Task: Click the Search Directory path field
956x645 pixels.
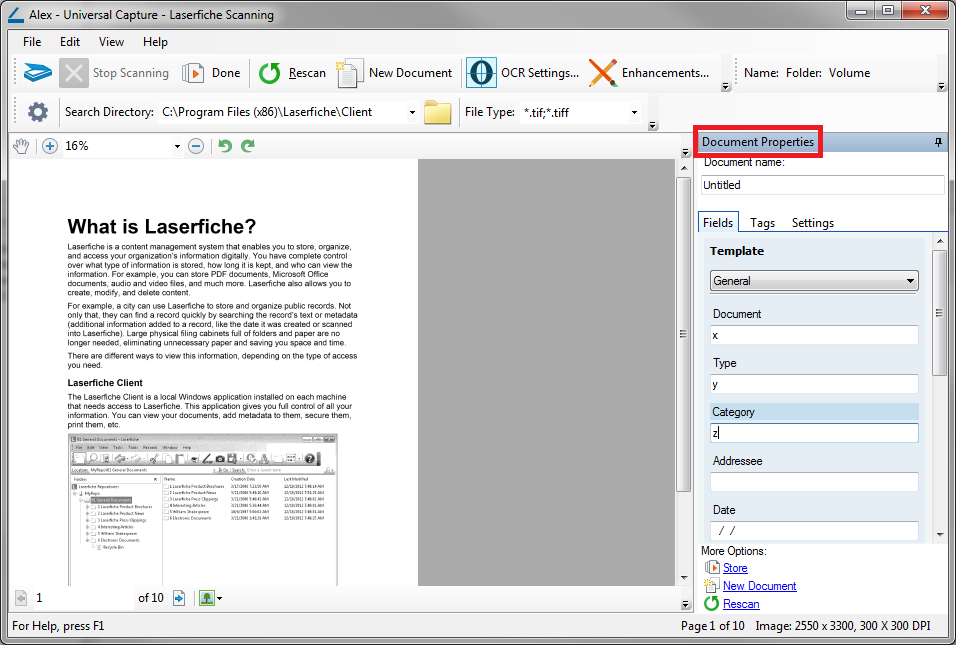Action: click(282, 112)
